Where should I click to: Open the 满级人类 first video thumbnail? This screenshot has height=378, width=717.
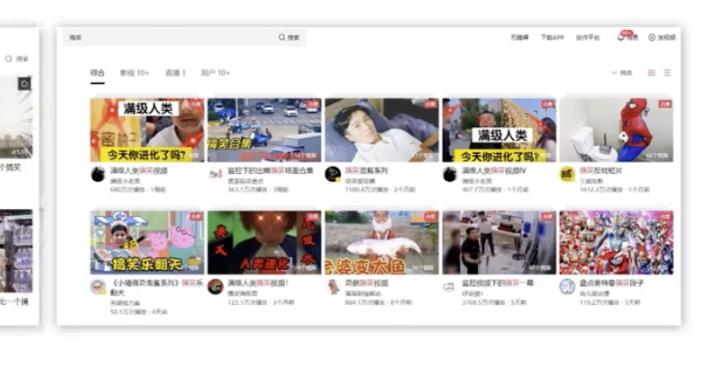pos(147,130)
